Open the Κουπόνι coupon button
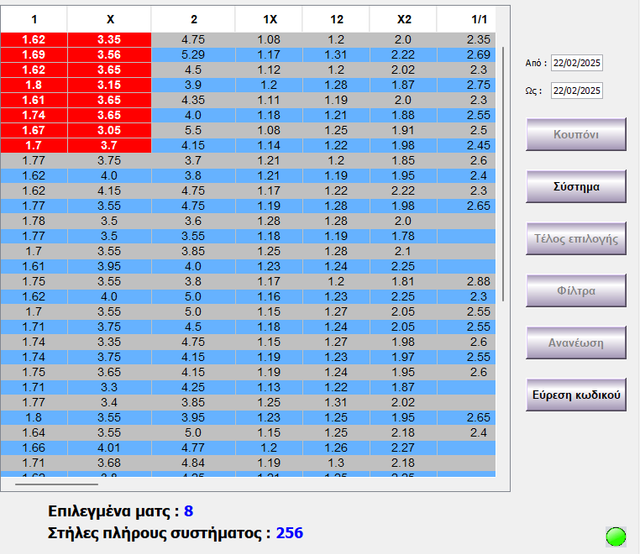This screenshot has width=640, height=554. (576, 134)
